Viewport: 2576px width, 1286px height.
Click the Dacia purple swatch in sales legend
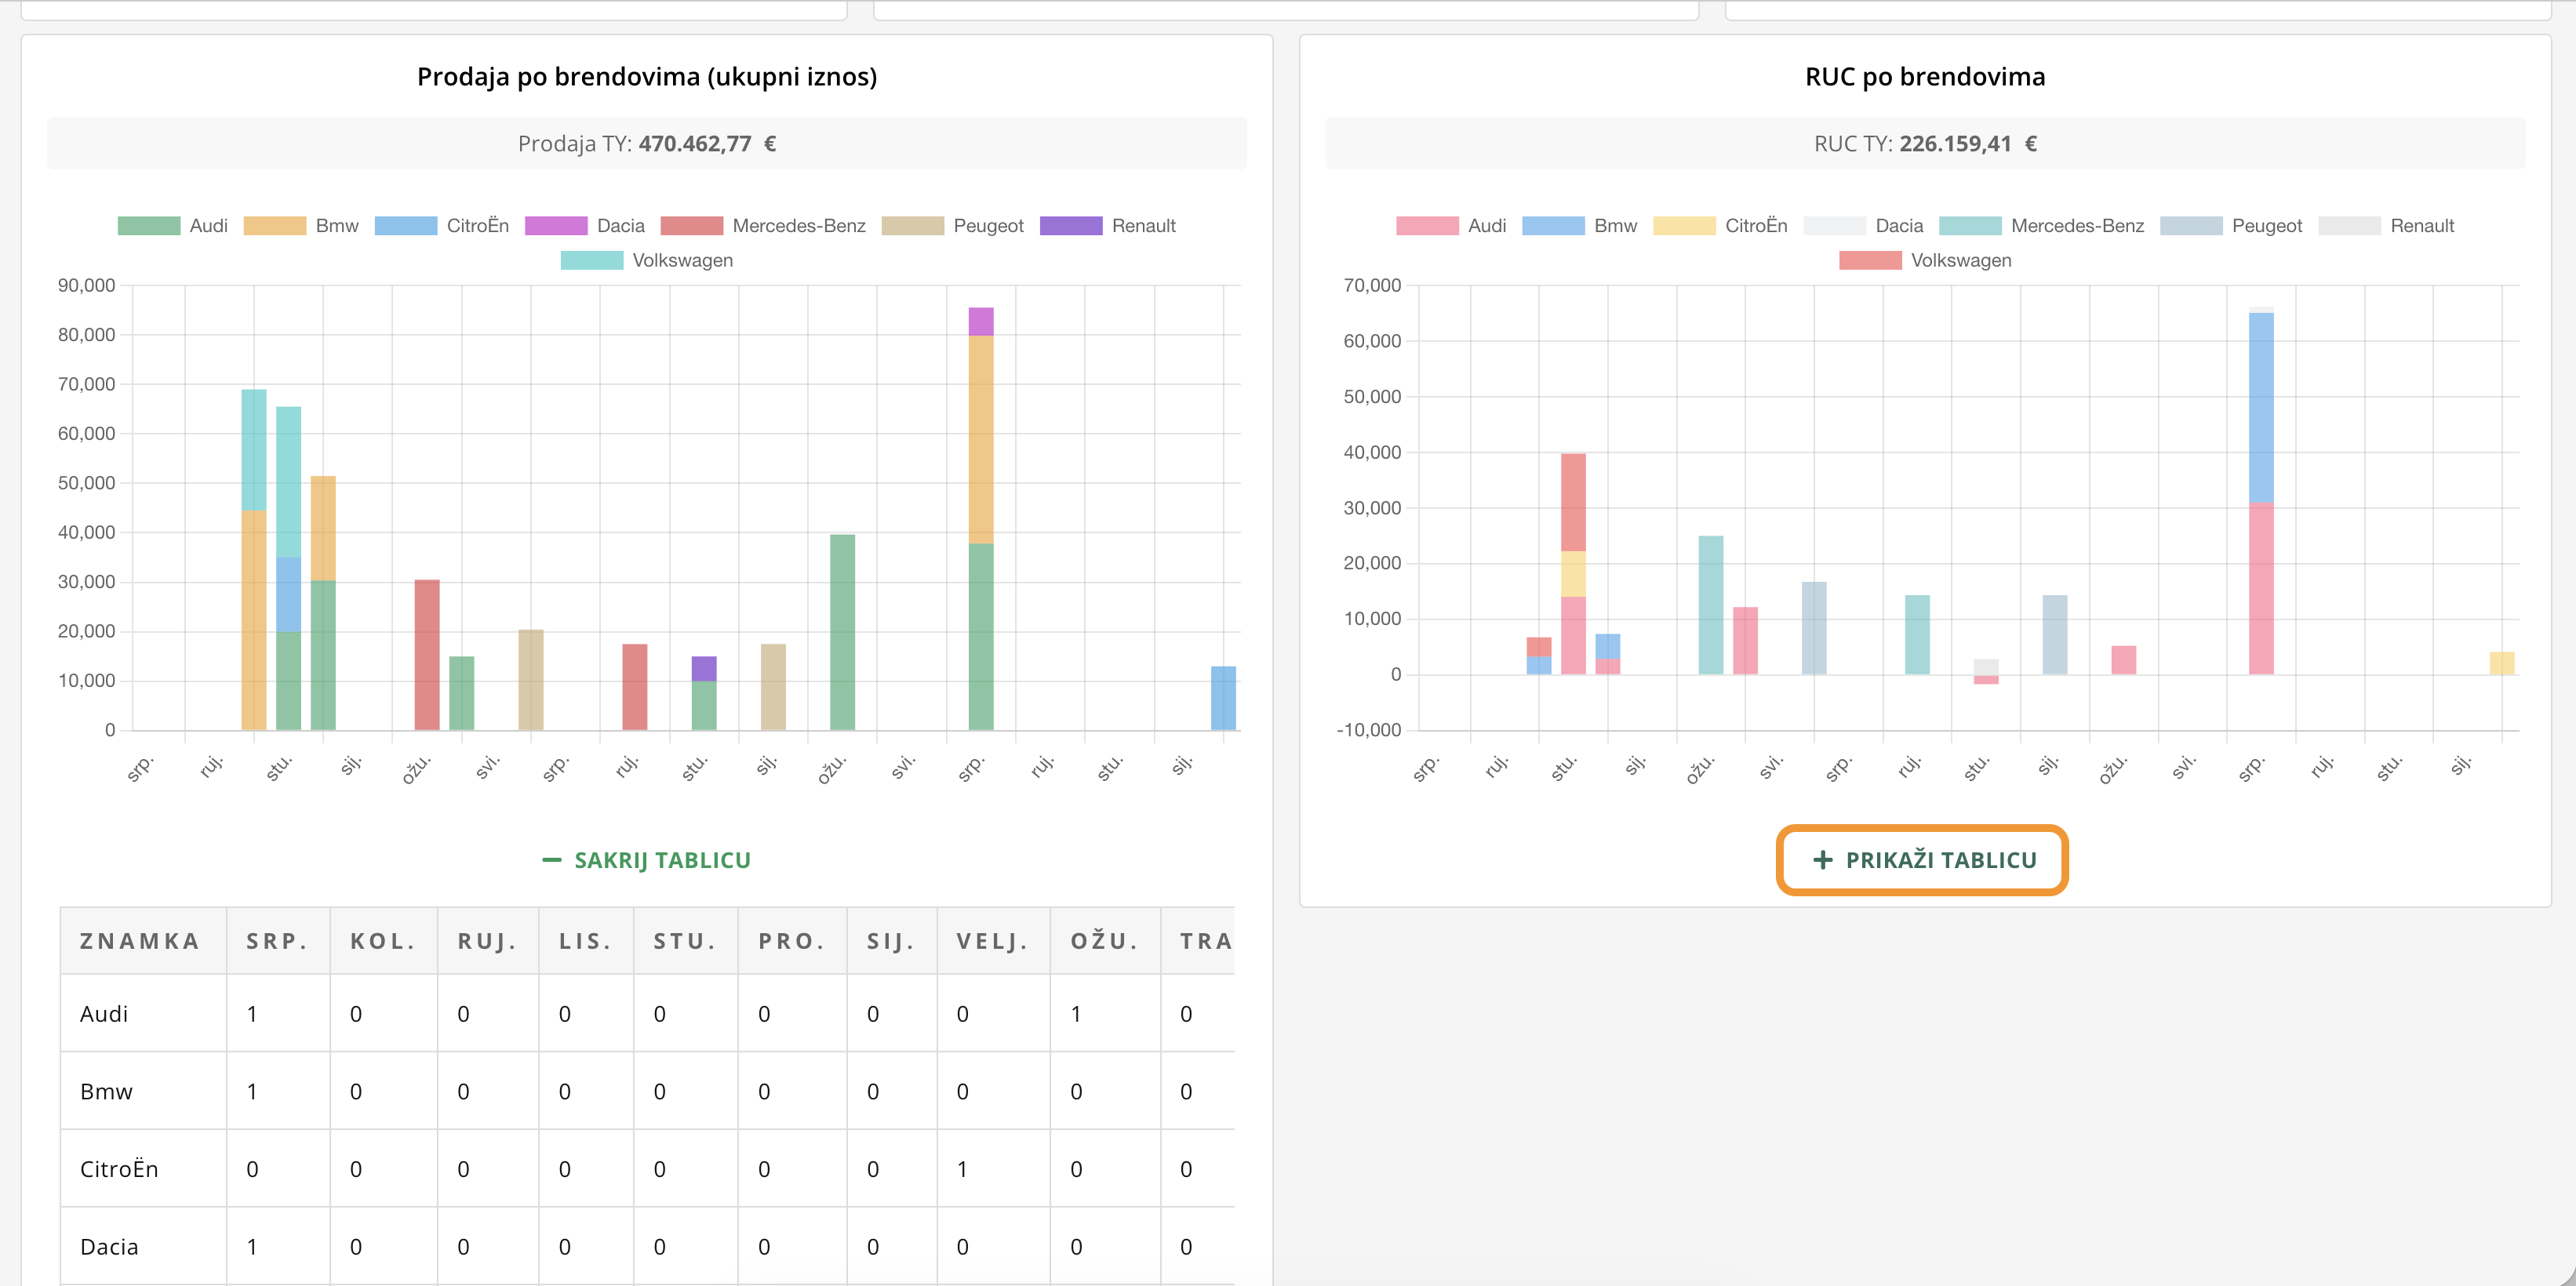pos(555,226)
